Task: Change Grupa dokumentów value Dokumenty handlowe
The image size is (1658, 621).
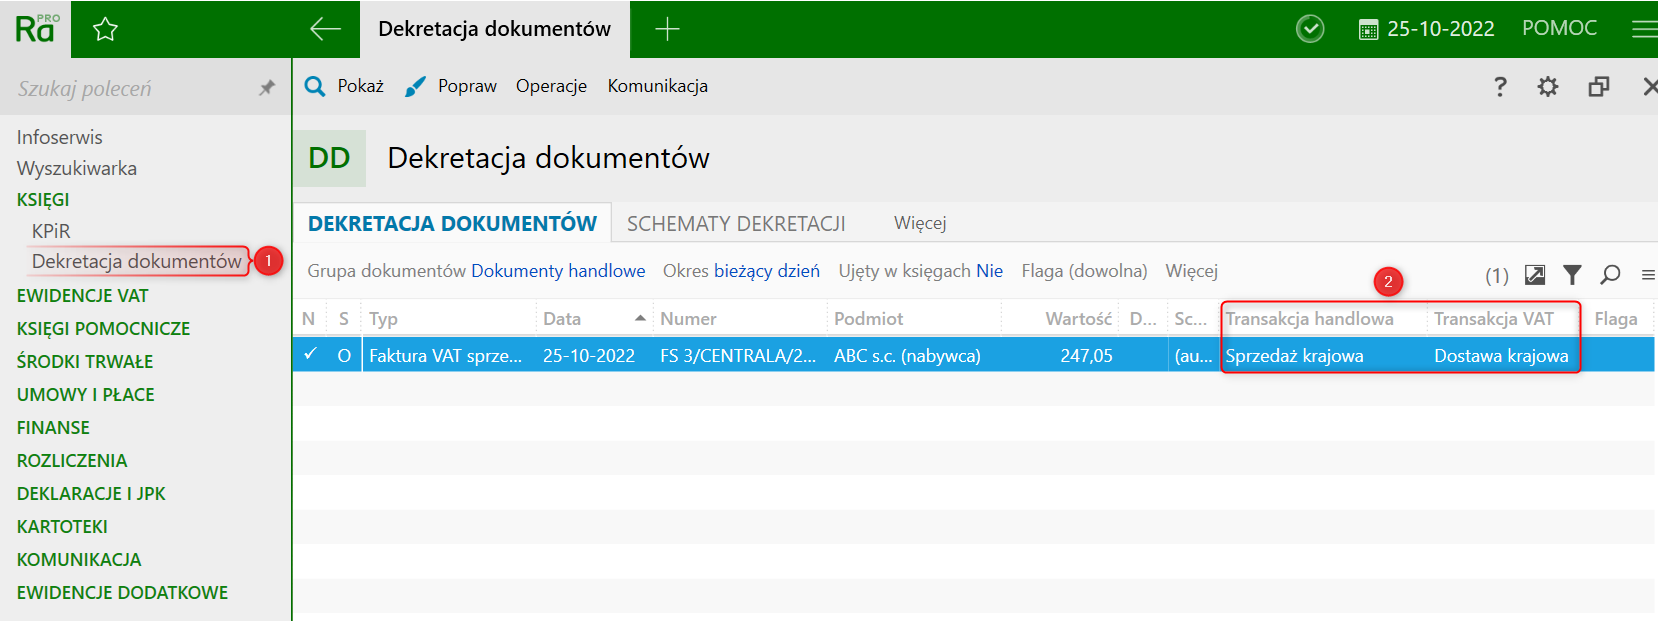Action: 558,271
